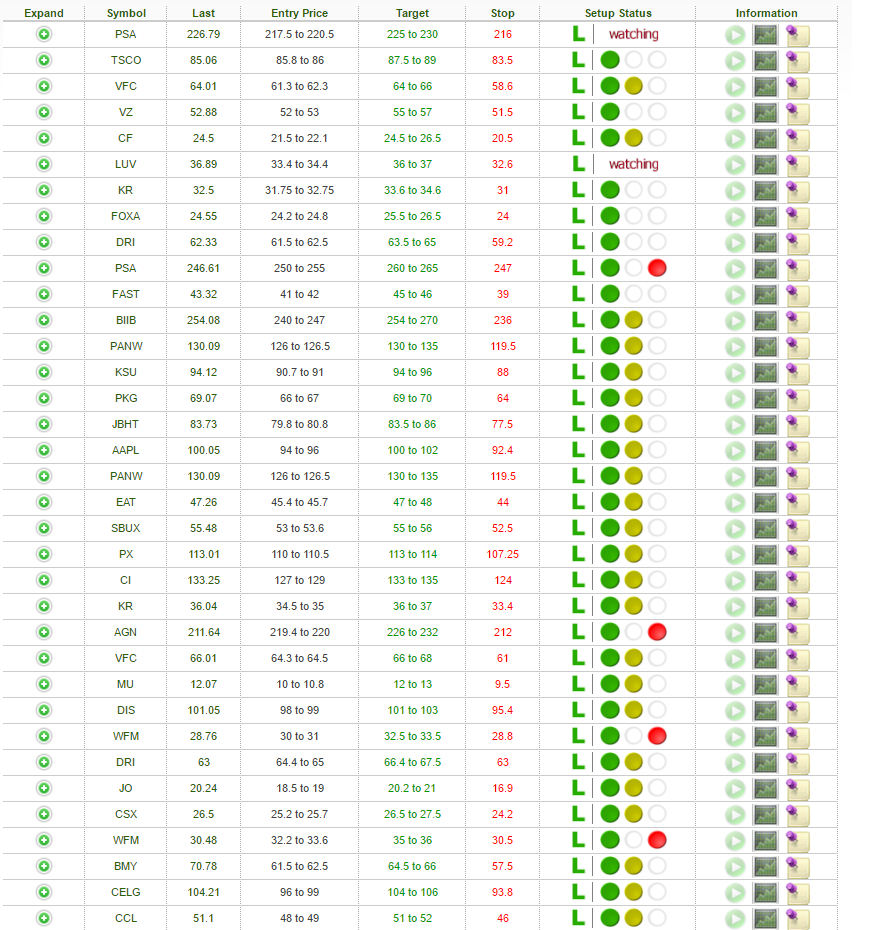The height and width of the screenshot is (930, 880).
Task: Click the play icon in AAPL row
Action: click(736, 450)
